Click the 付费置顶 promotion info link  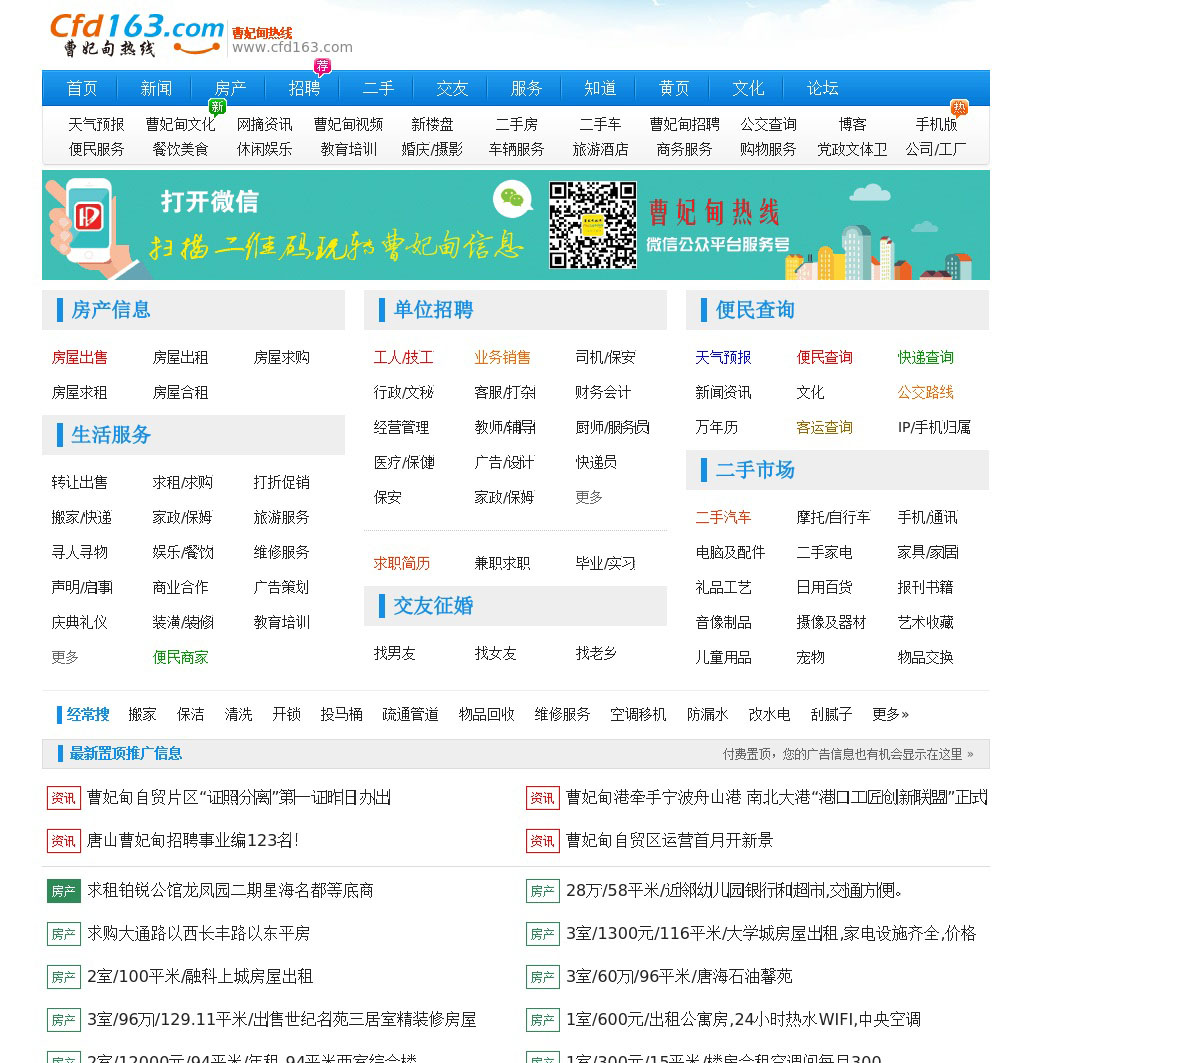(847, 754)
